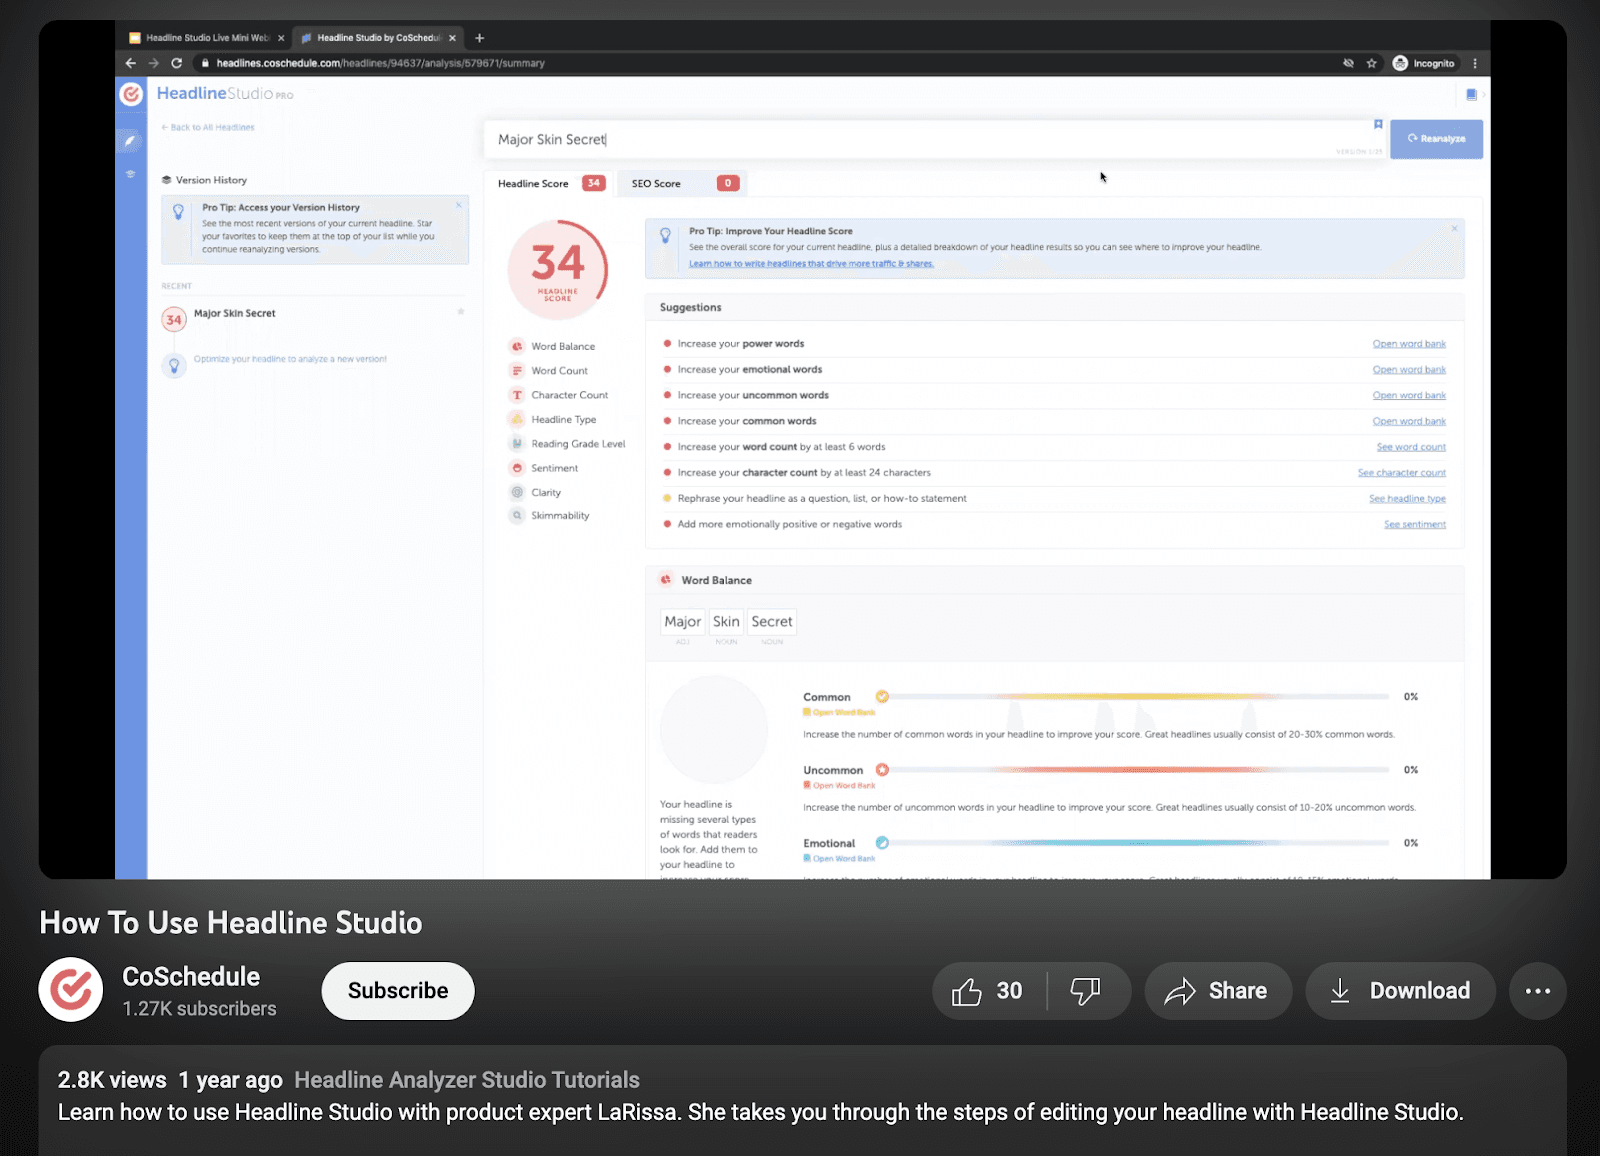Open Chrome three-dot menu
Screen dimensions: 1600x1156
click(x=1475, y=63)
